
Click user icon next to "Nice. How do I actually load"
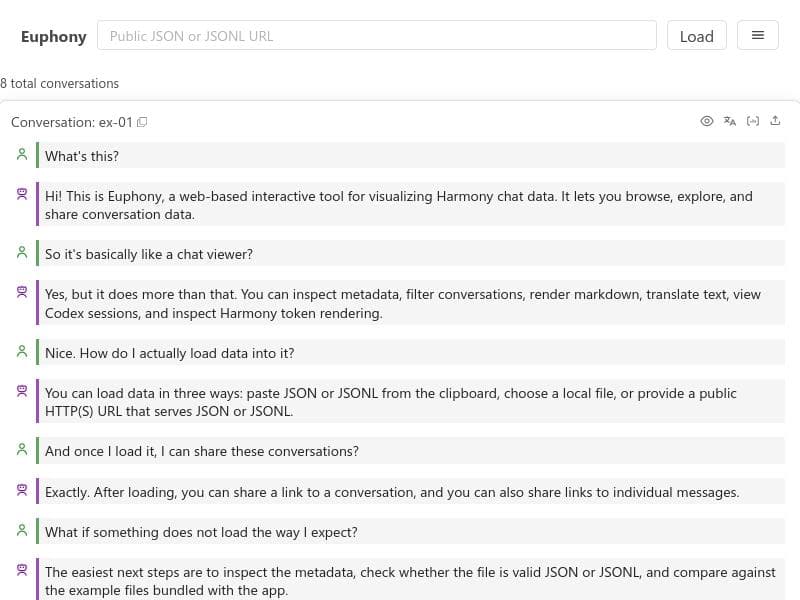click(22, 352)
